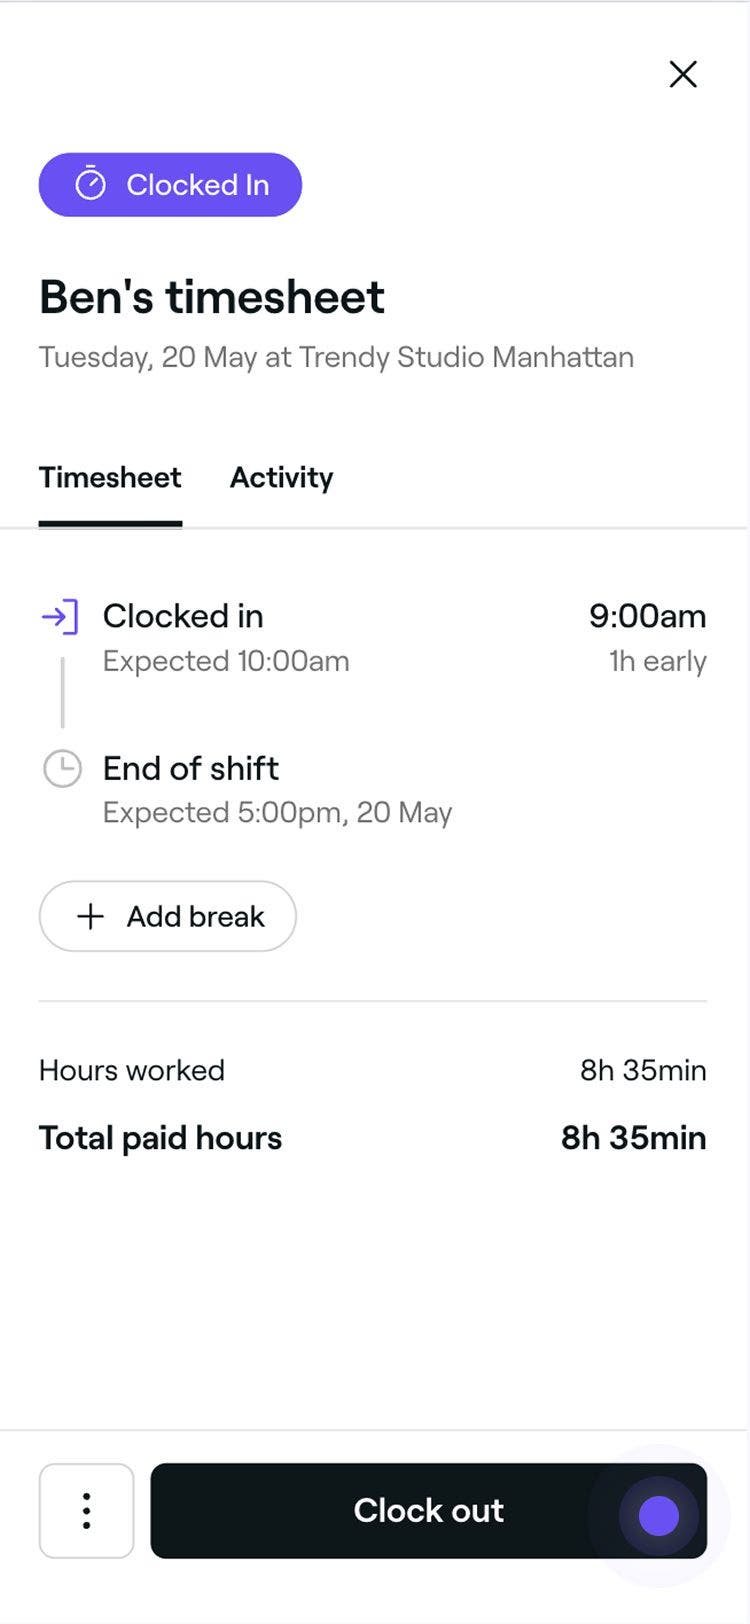Switch to the Activity tab
Screen dimensions: 750x1624
click(281, 478)
